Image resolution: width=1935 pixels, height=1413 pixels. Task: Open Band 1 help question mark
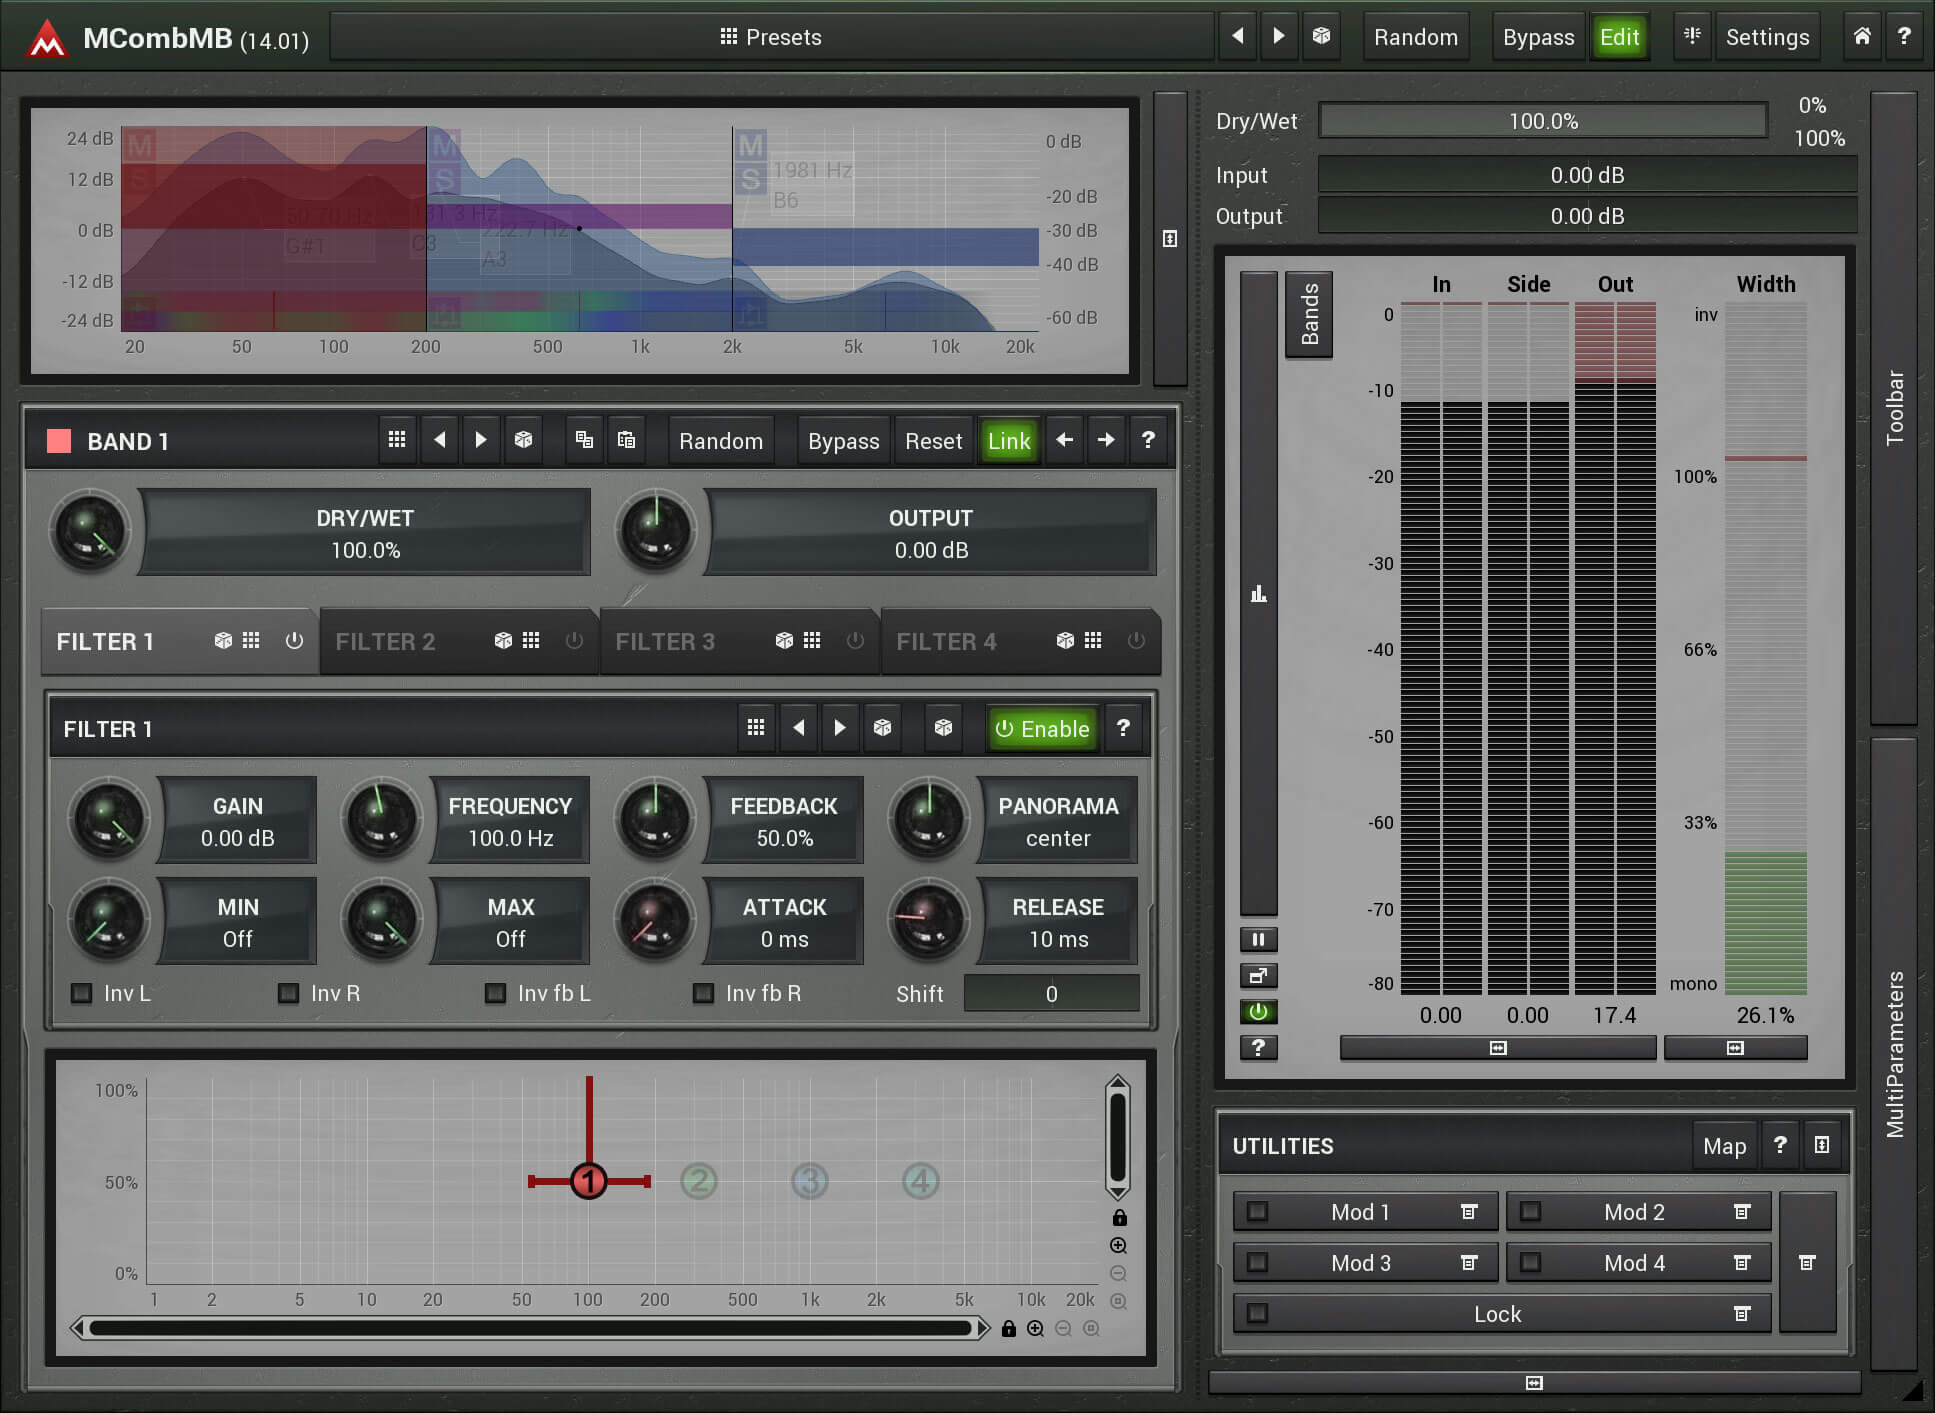click(1148, 440)
